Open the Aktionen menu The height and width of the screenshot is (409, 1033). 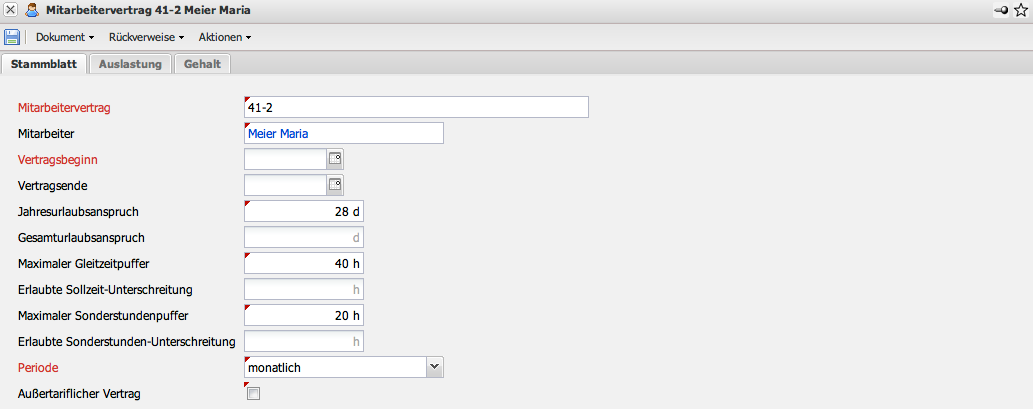point(224,37)
